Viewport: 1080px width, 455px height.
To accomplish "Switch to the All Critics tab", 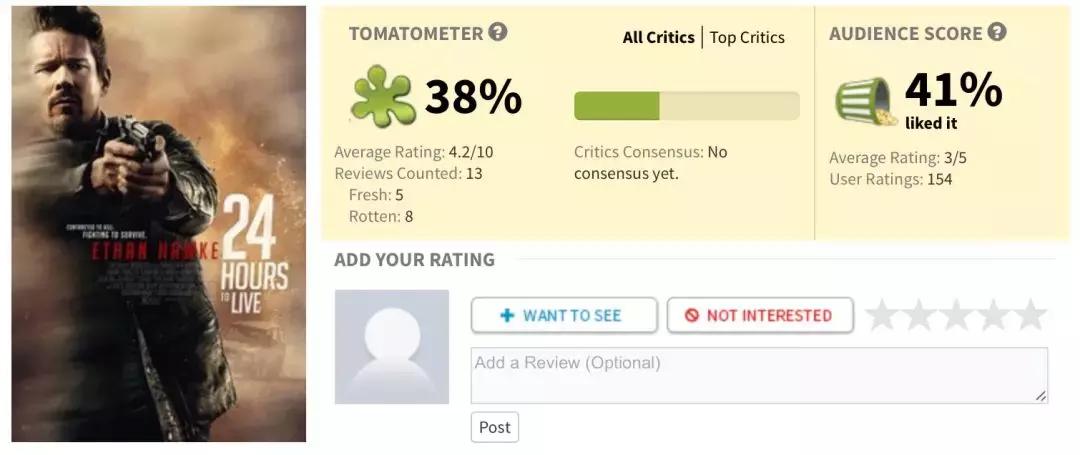I will tap(658, 37).
